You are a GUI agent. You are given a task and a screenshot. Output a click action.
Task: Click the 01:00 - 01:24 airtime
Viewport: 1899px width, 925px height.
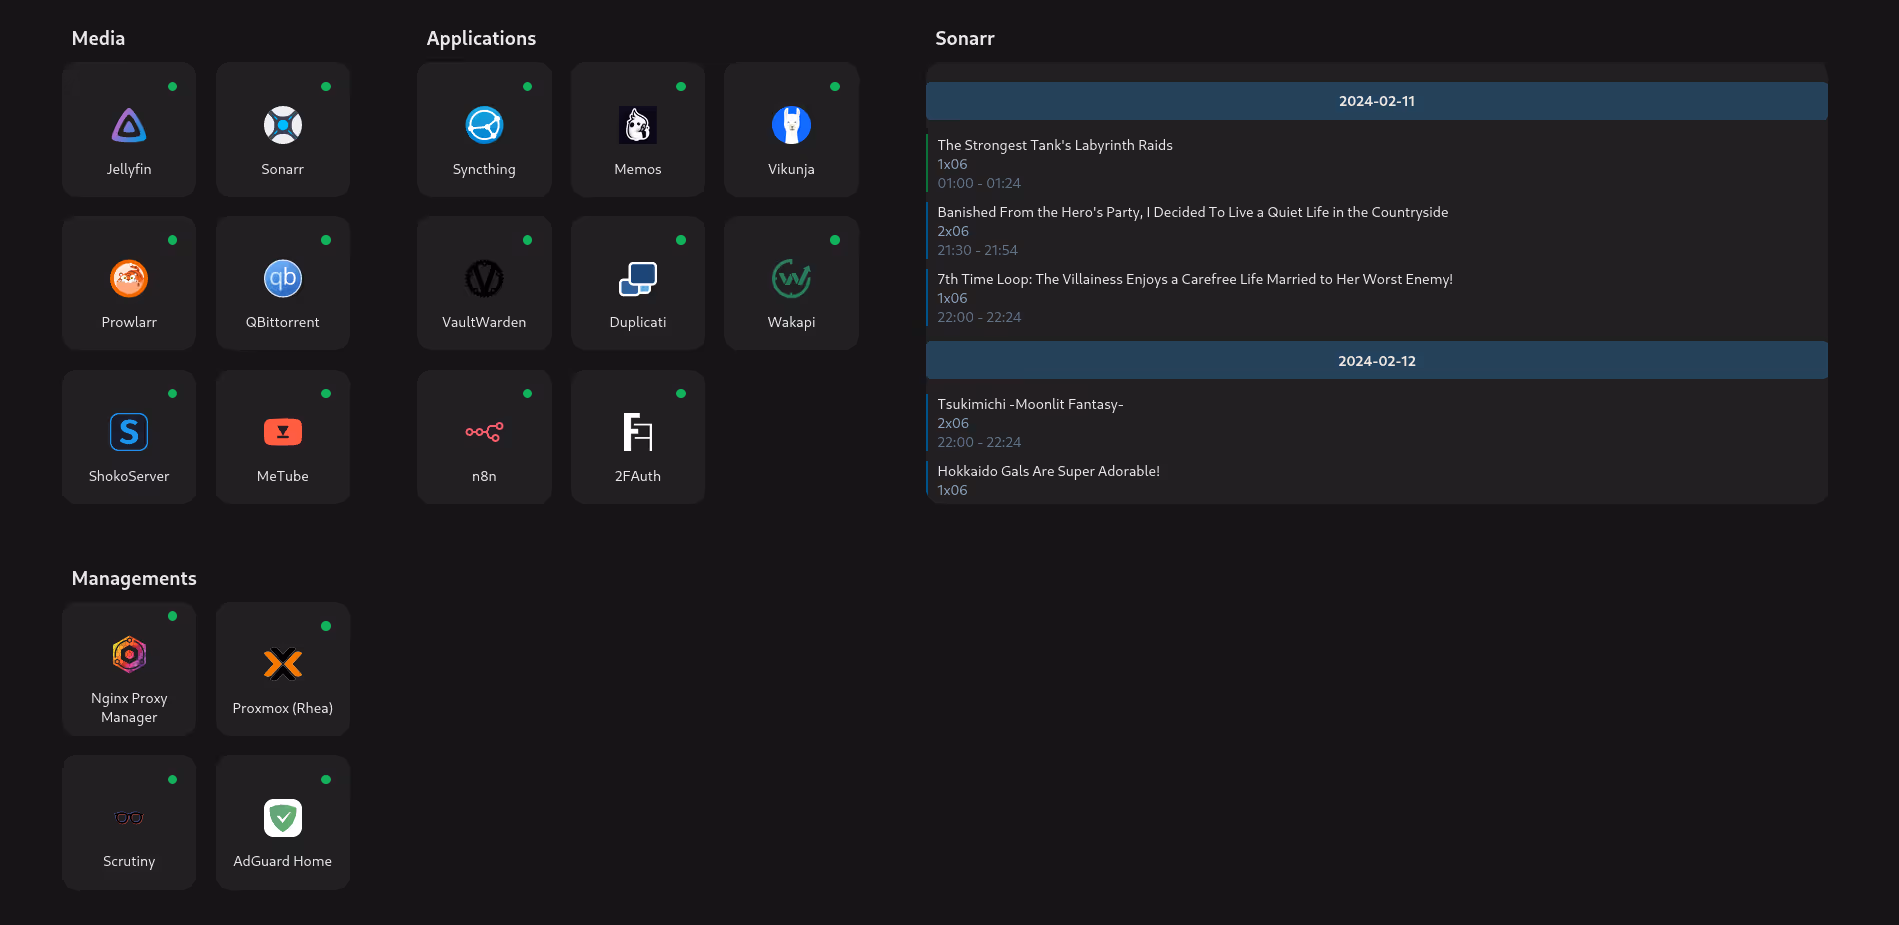pos(979,183)
